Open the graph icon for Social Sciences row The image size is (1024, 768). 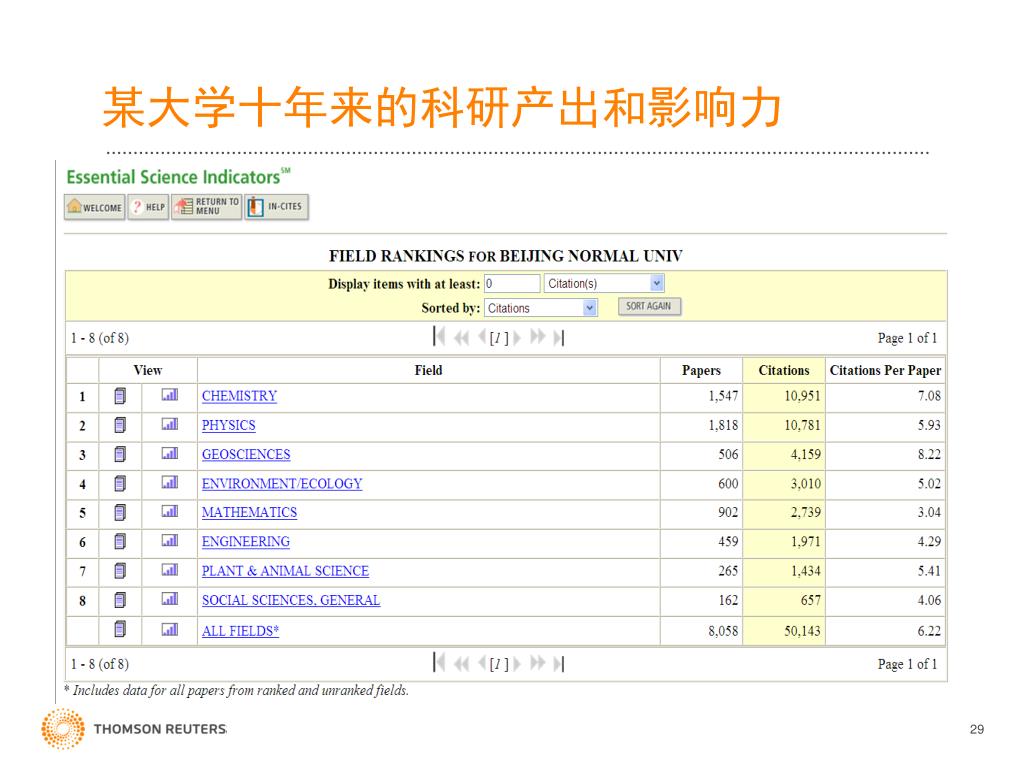tap(170, 598)
